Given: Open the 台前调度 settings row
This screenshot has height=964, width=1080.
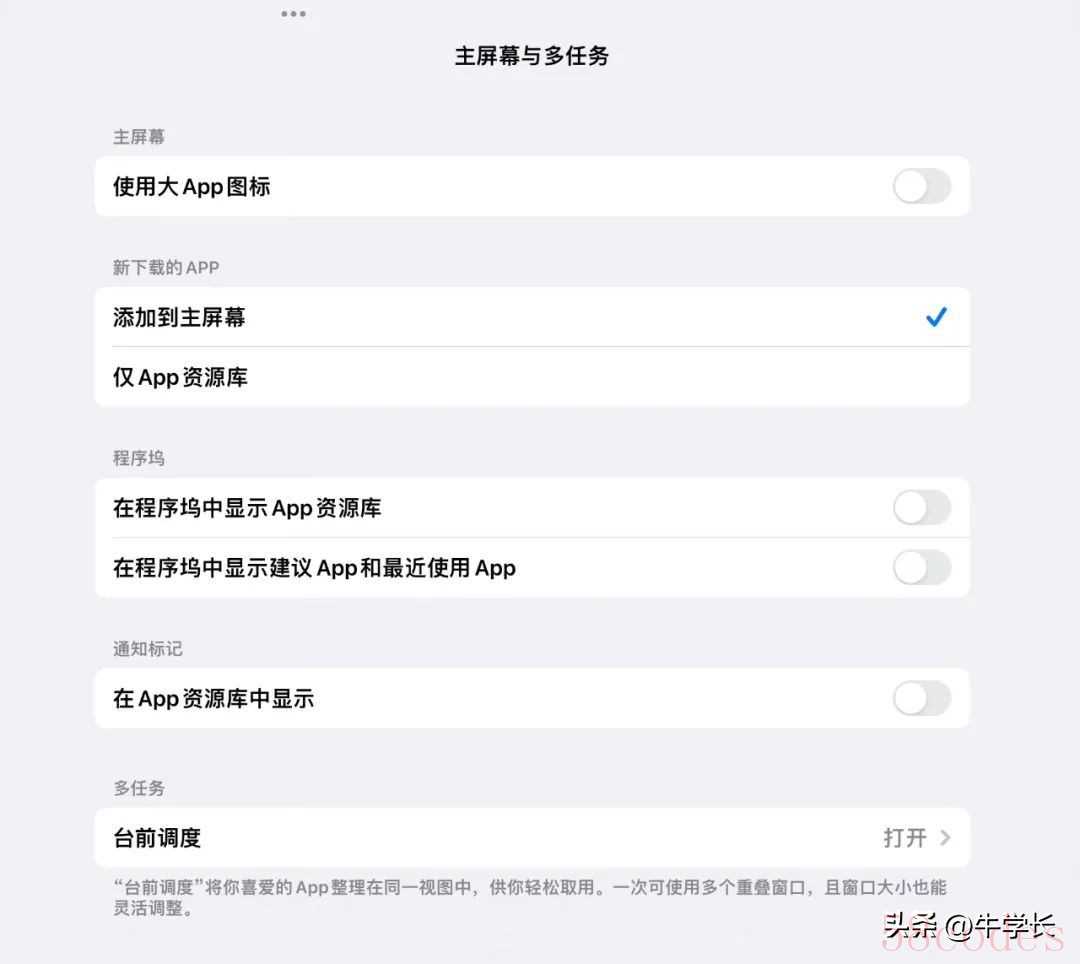Looking at the screenshot, I should point(532,837).
